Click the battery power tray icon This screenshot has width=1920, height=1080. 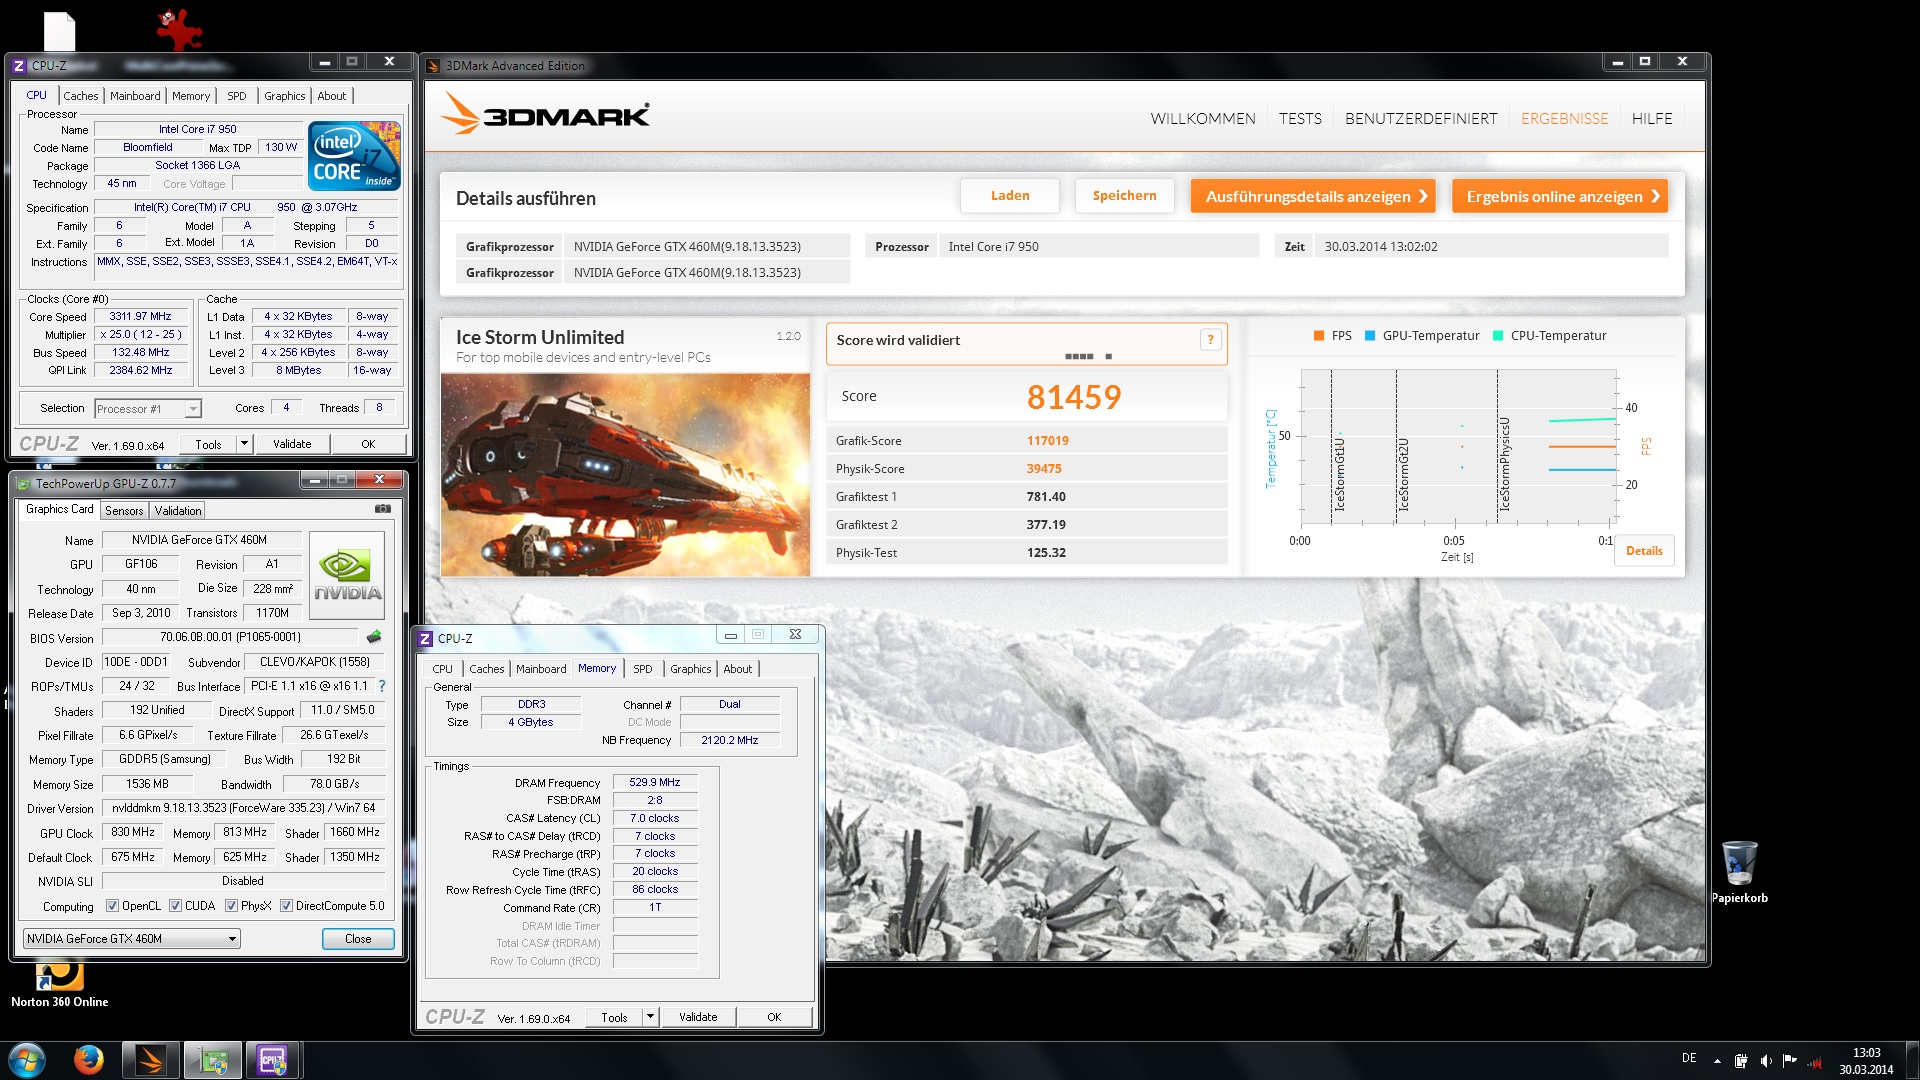(x=1741, y=1061)
